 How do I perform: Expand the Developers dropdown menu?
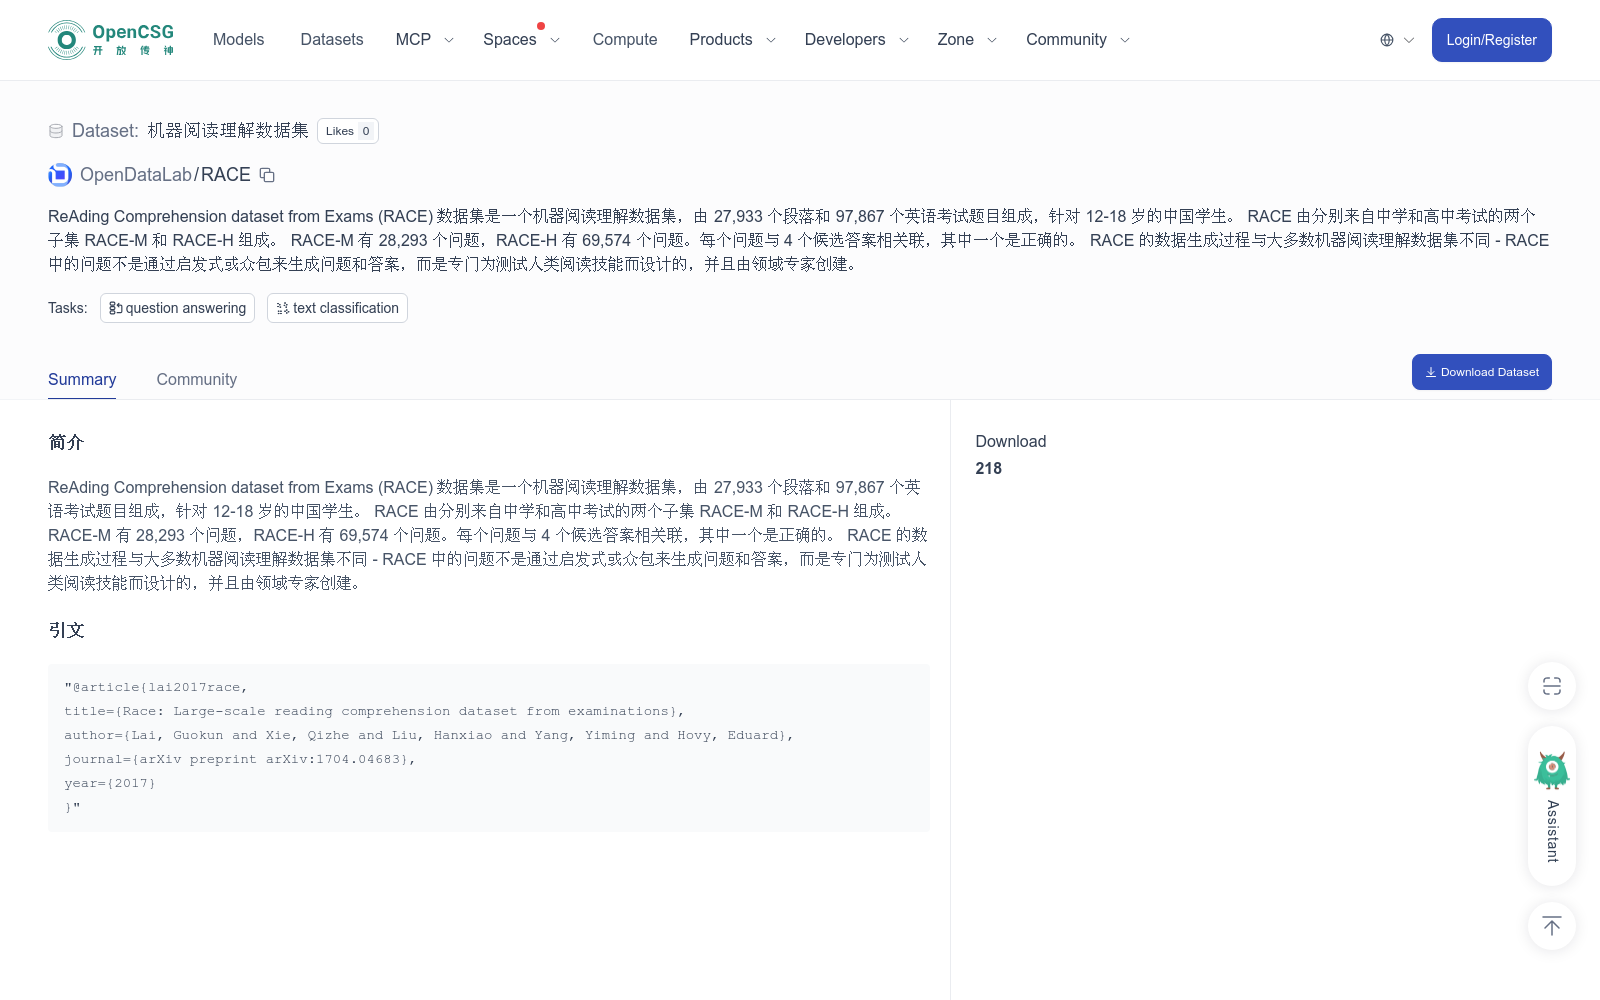click(856, 40)
